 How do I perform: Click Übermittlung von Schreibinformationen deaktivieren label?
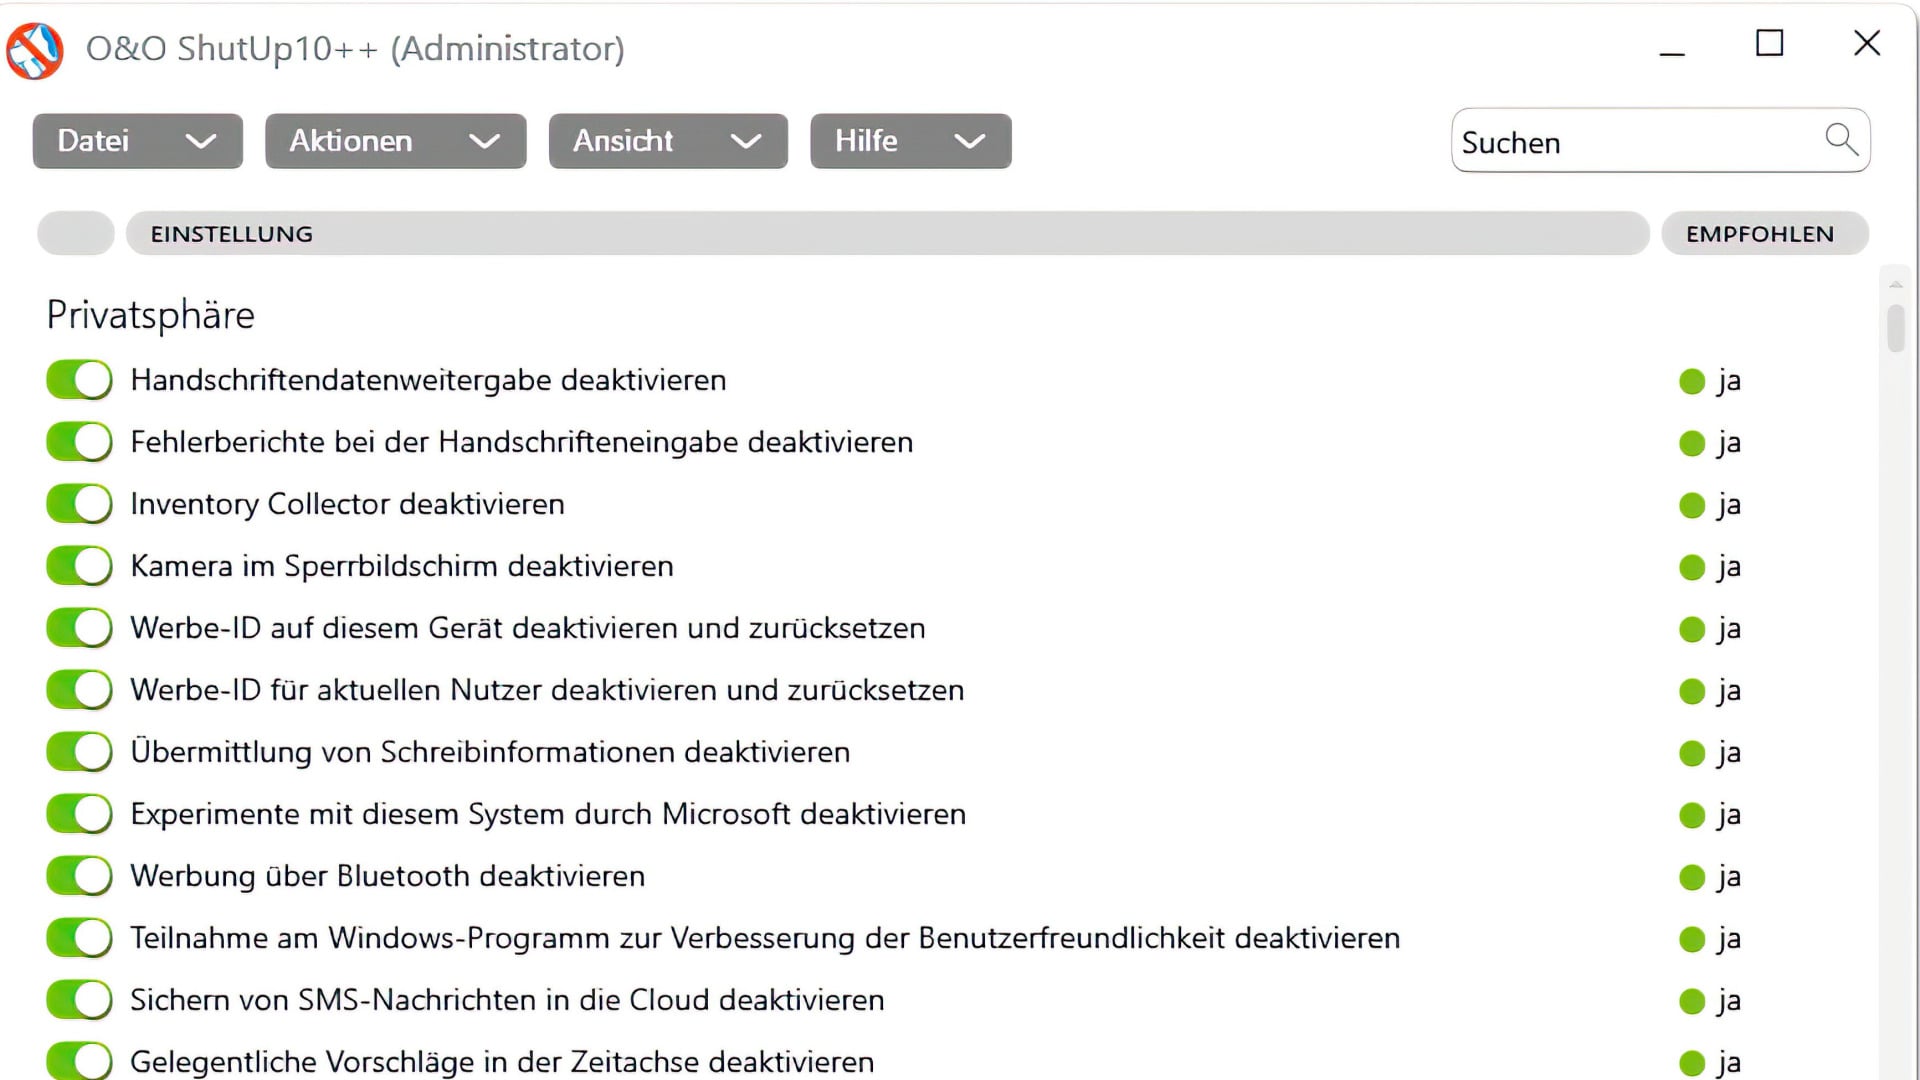pos(490,752)
